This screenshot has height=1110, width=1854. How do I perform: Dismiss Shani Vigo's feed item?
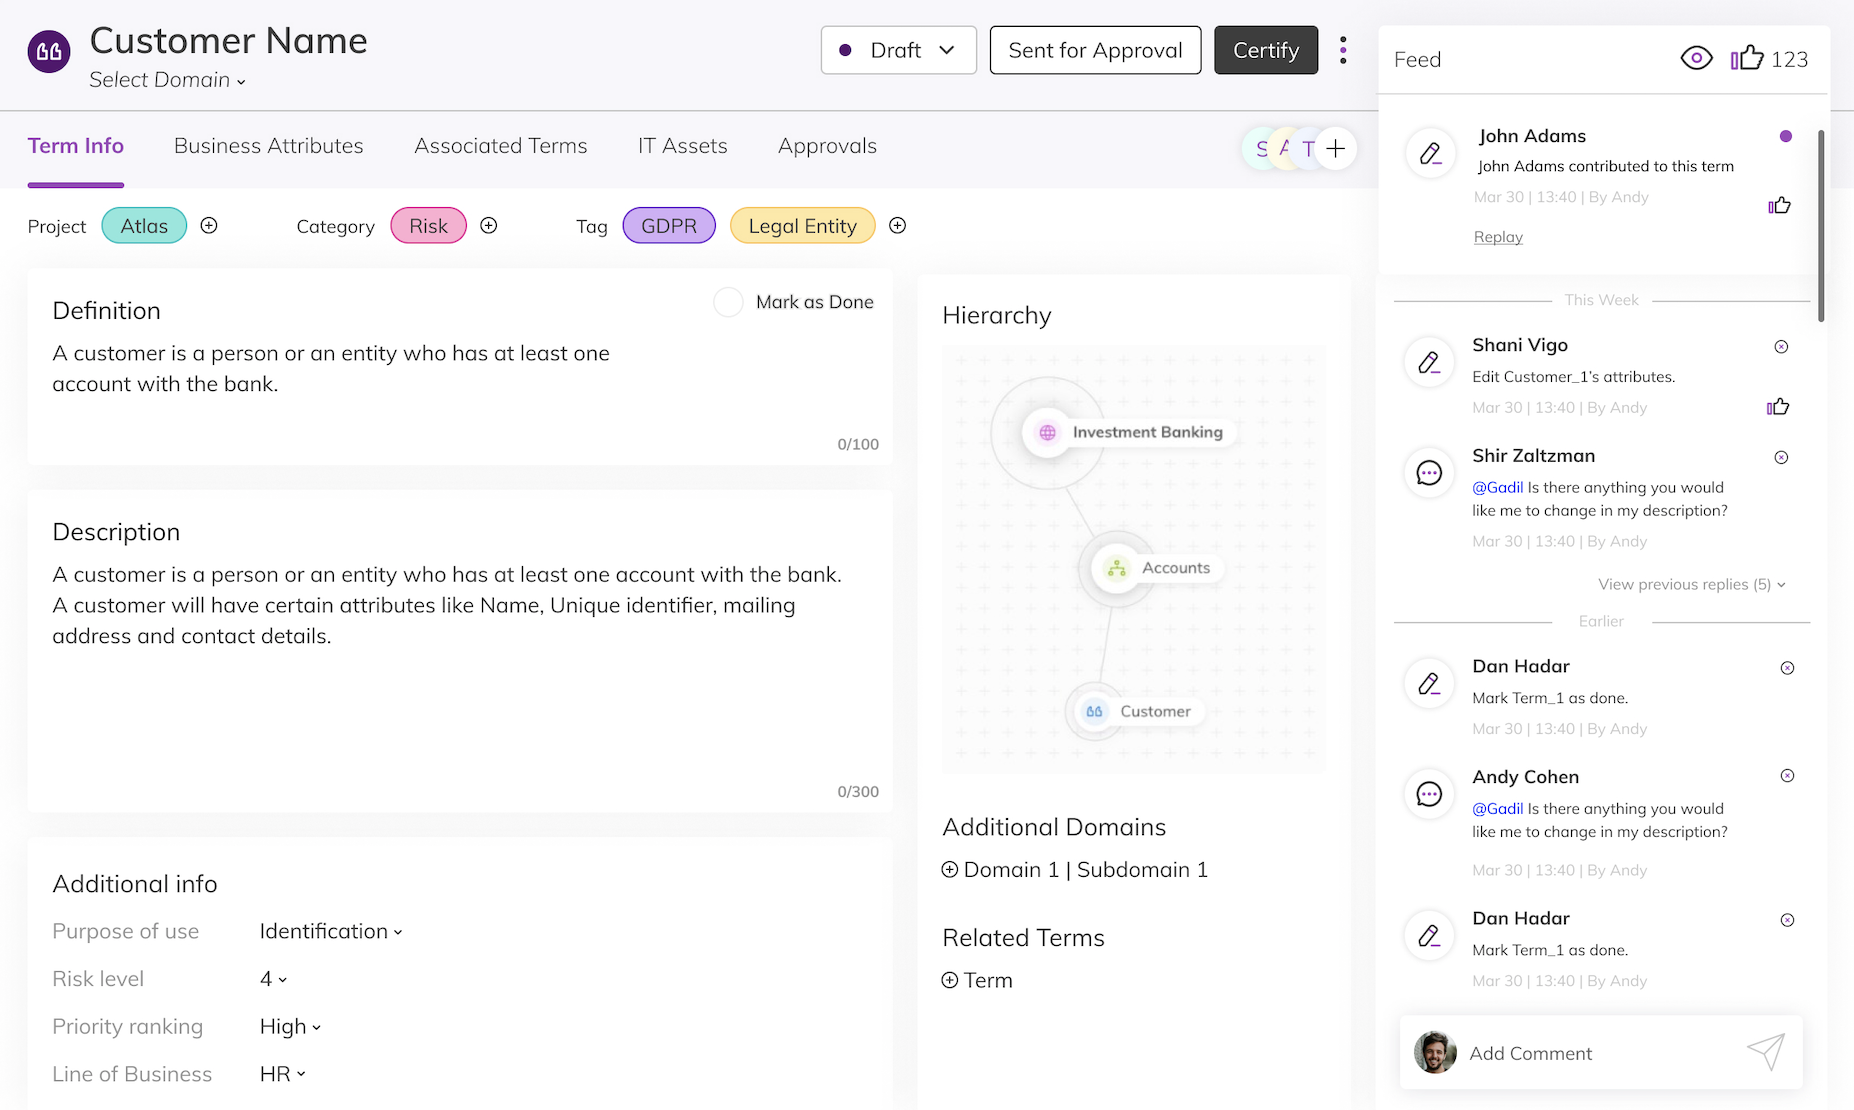click(1781, 347)
